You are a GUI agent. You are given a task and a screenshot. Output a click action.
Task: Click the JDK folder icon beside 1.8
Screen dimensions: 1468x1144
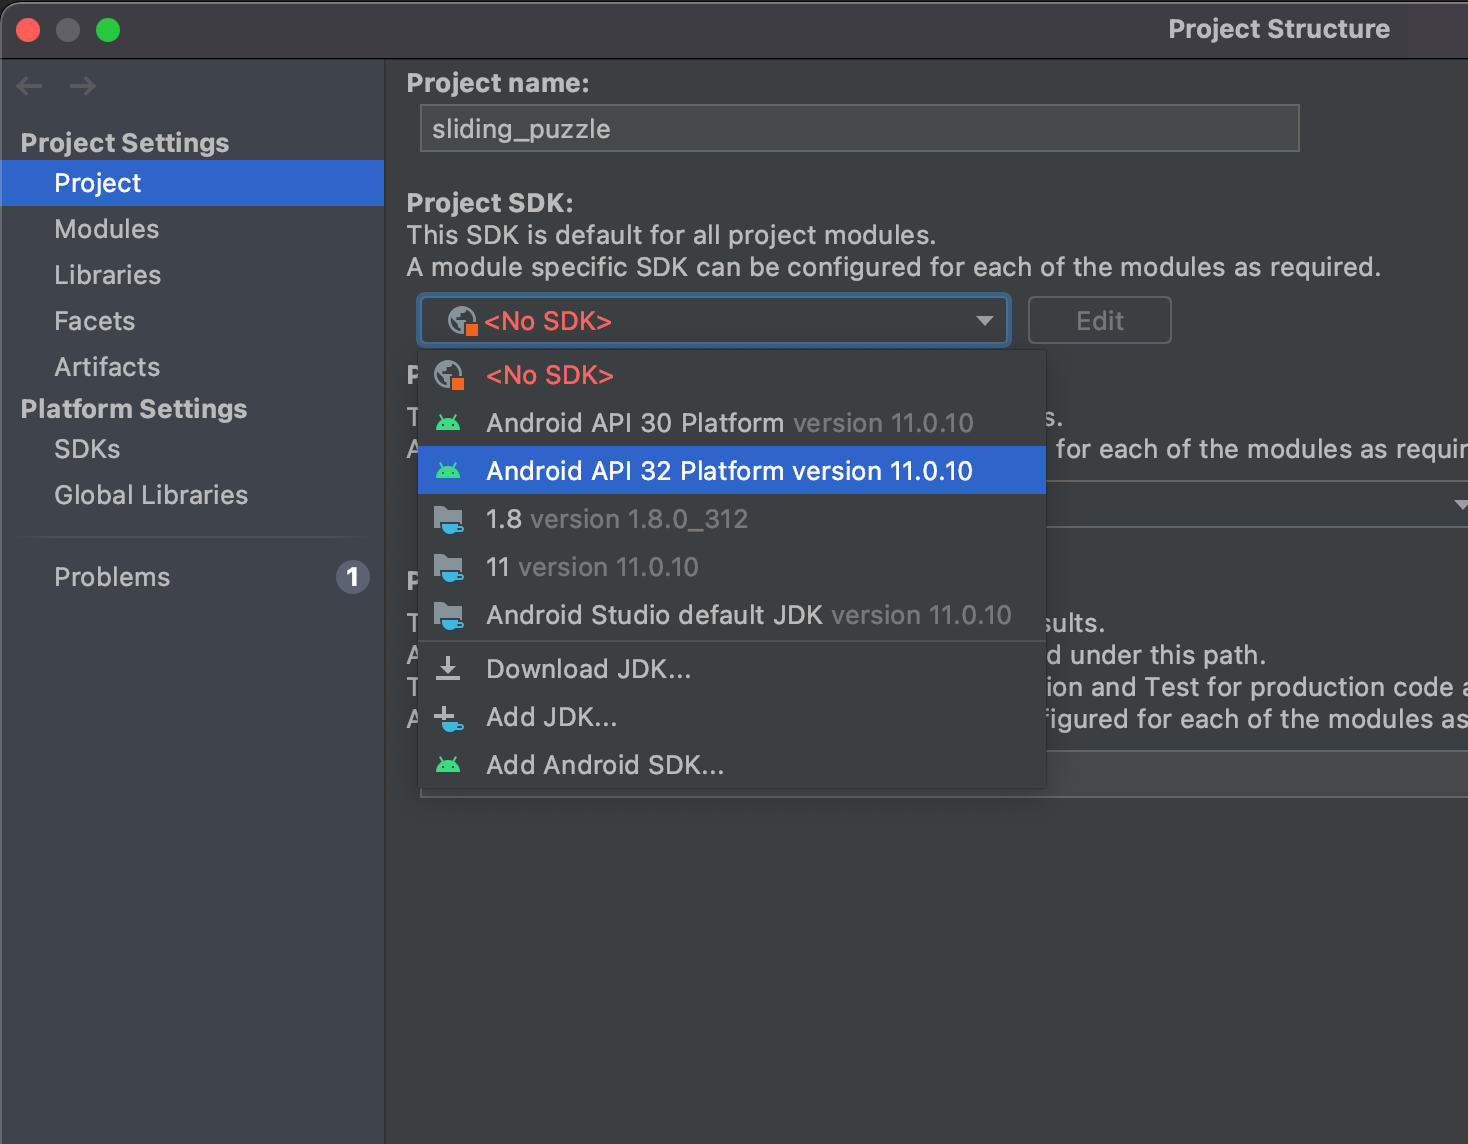coord(448,519)
